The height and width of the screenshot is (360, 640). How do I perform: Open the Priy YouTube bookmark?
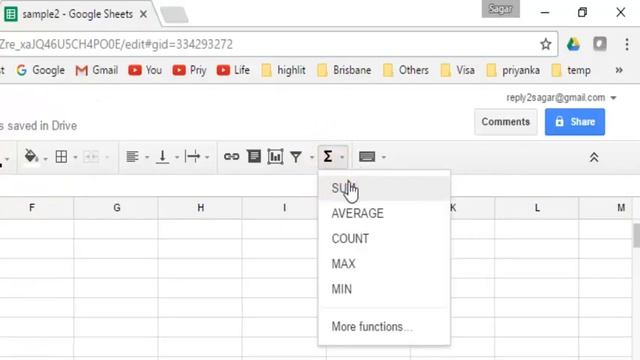tap(189, 70)
